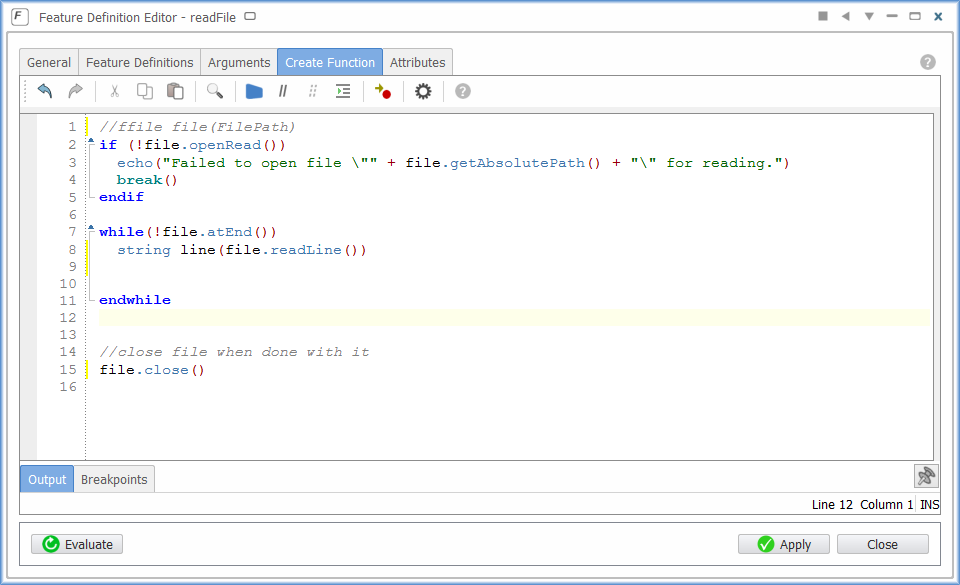Screen dimensions: 960x585
Task: Close the window using the title bar X
Action: click(x=938, y=17)
